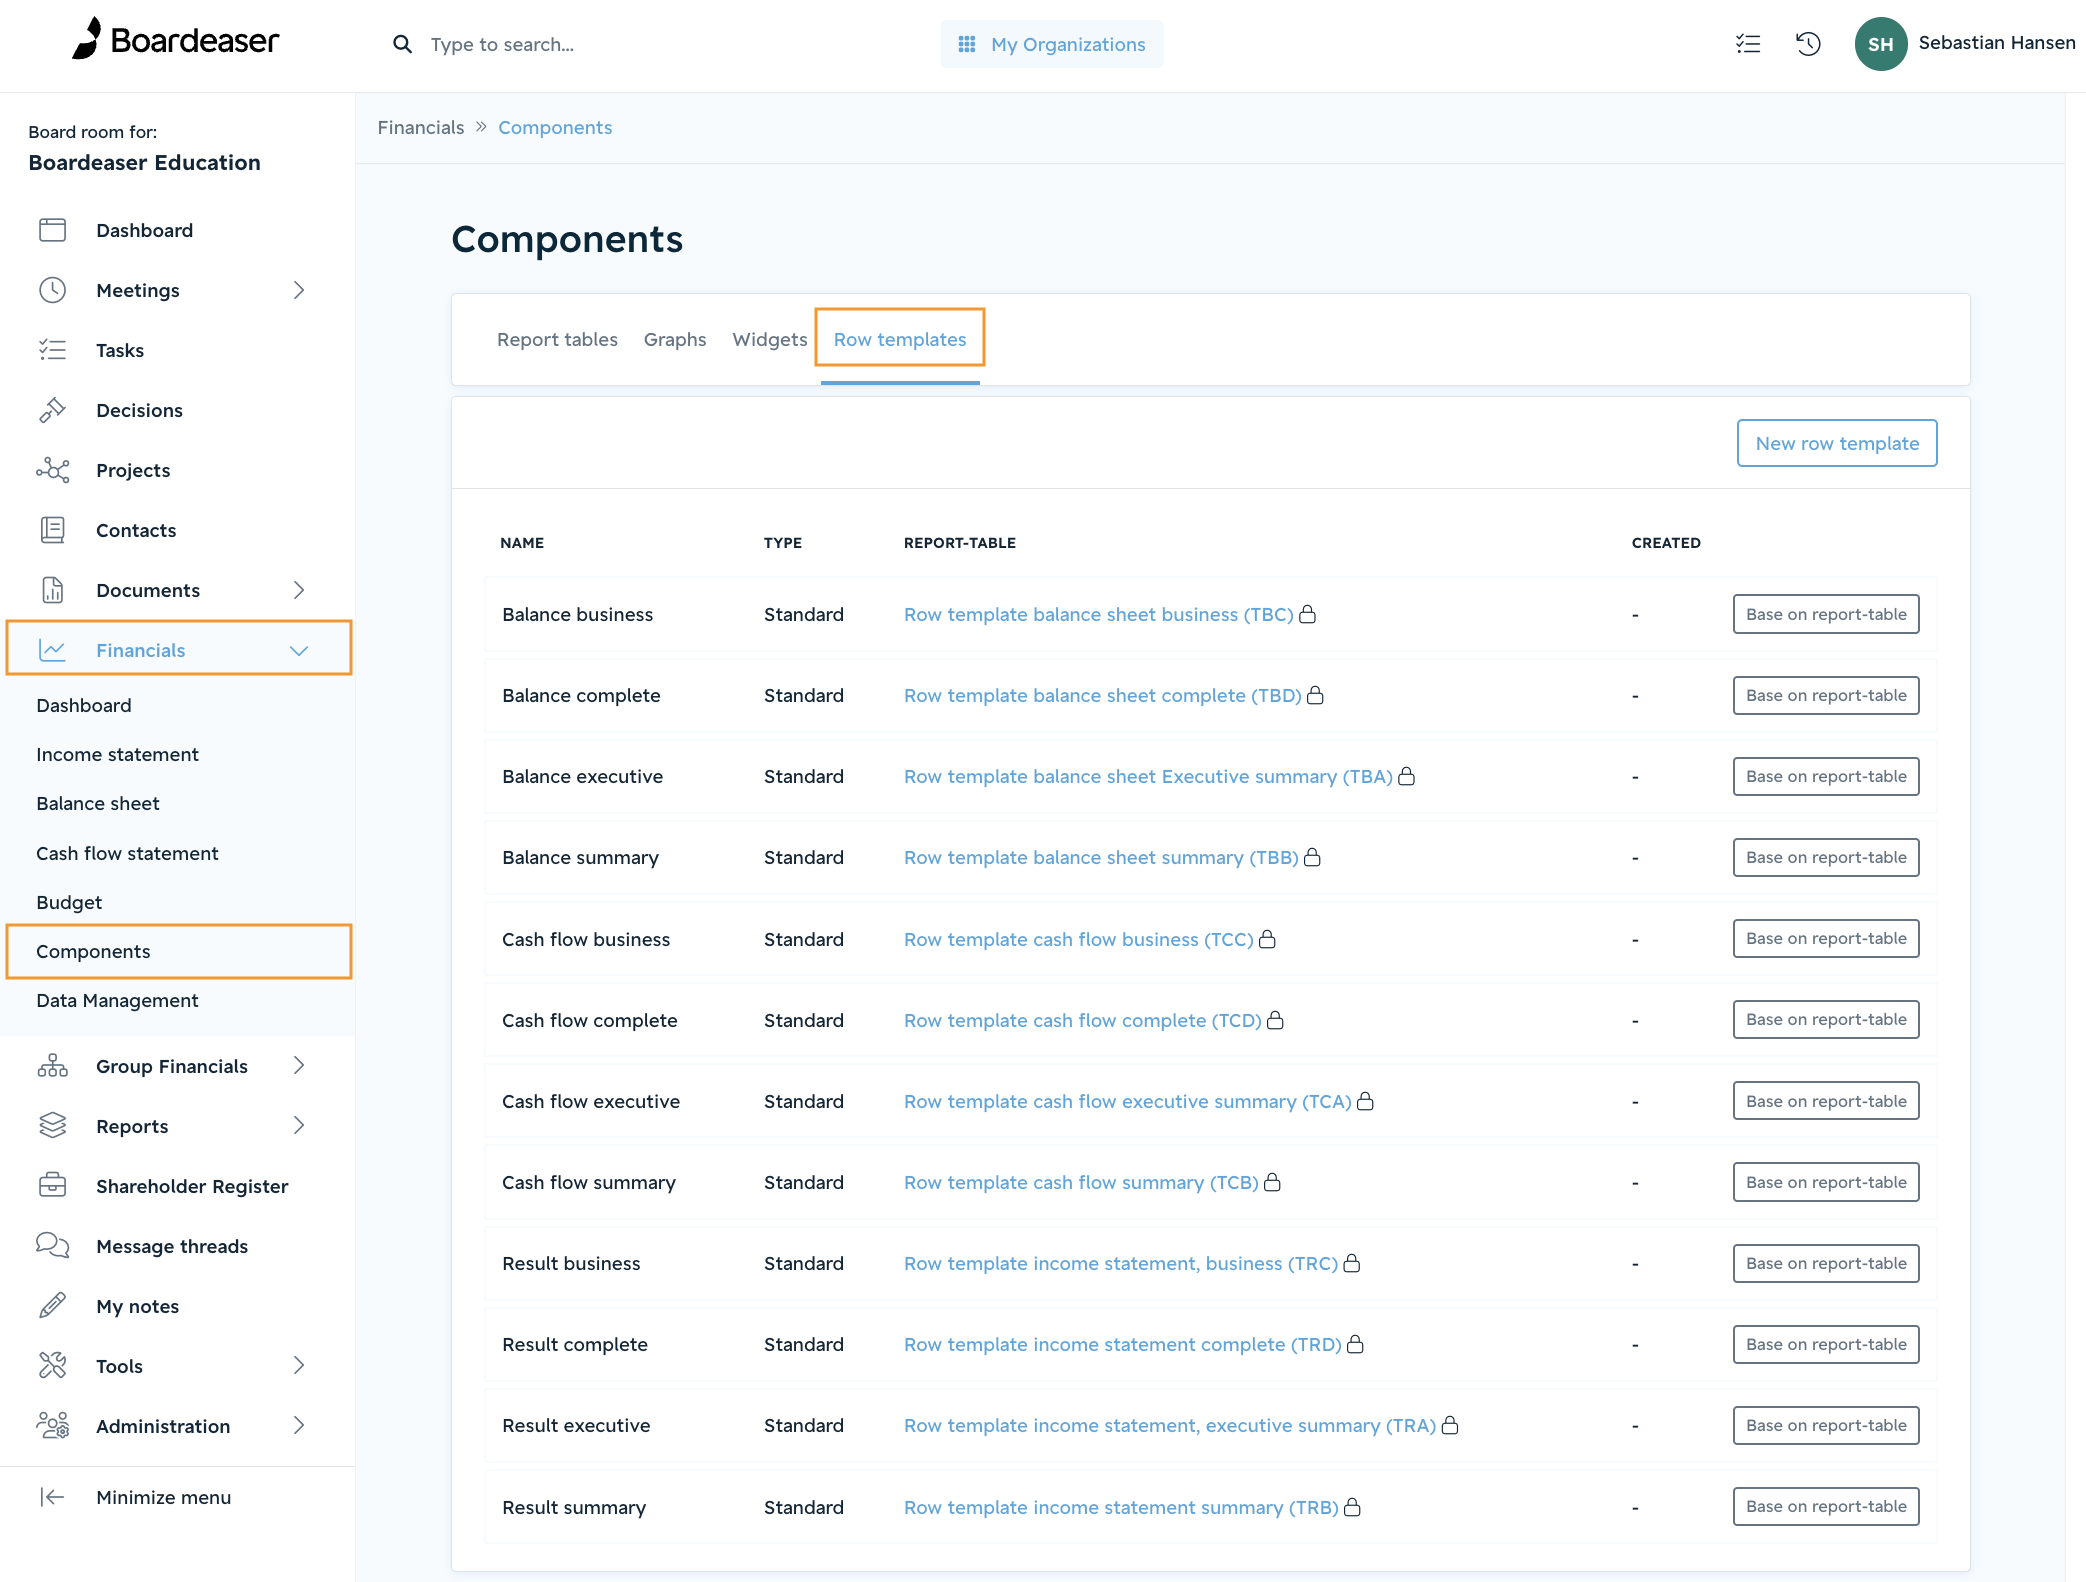Click the My notes pencil icon
This screenshot has height=1582, width=2086.
click(x=53, y=1306)
